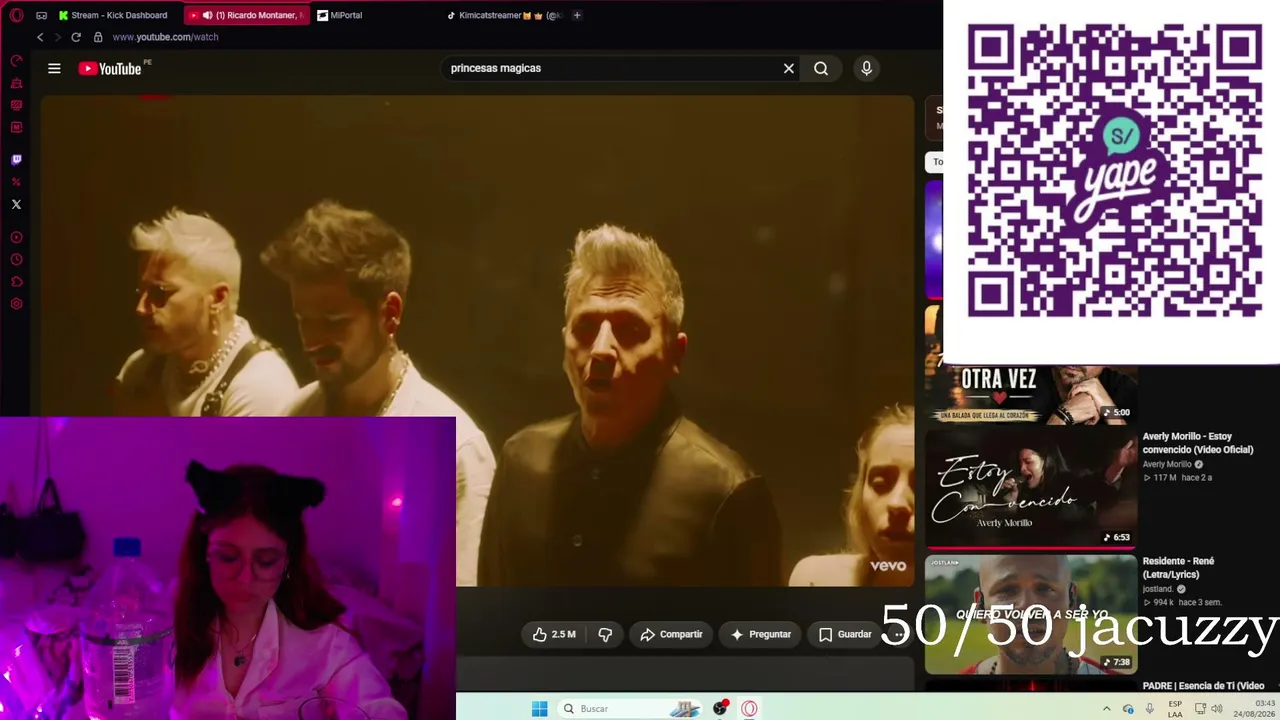Open 'Averly Morillo - Estoy convencido' video title
The height and width of the screenshot is (720, 1280).
click(1198, 443)
